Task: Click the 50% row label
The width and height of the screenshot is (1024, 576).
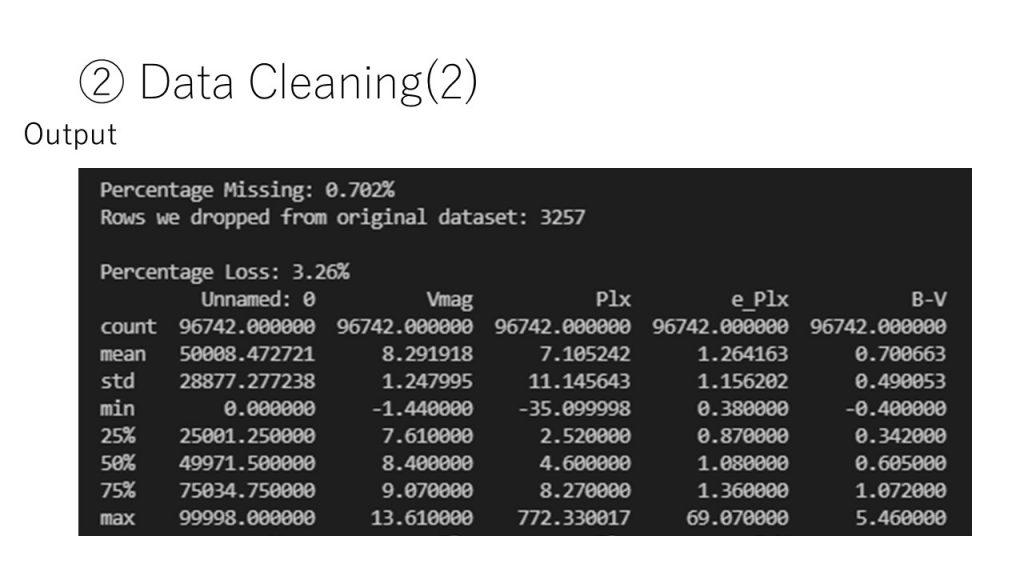Action: (x=118, y=463)
